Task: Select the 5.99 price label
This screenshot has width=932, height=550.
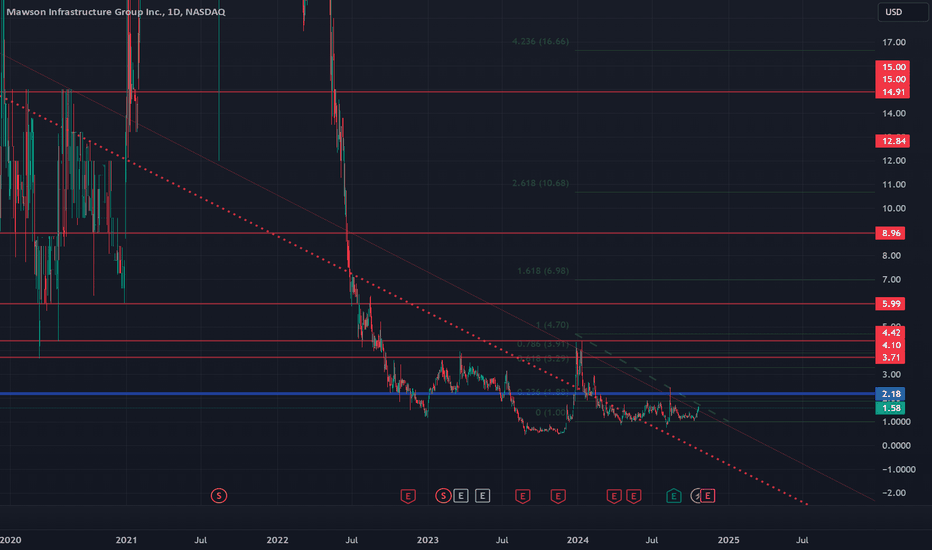Action: point(890,304)
